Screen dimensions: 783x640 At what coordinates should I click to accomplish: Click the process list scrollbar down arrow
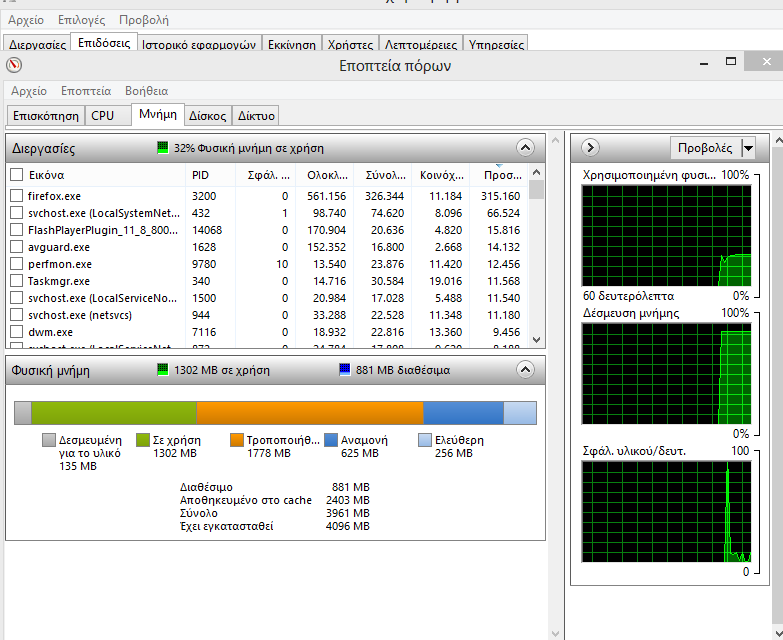pos(537,340)
